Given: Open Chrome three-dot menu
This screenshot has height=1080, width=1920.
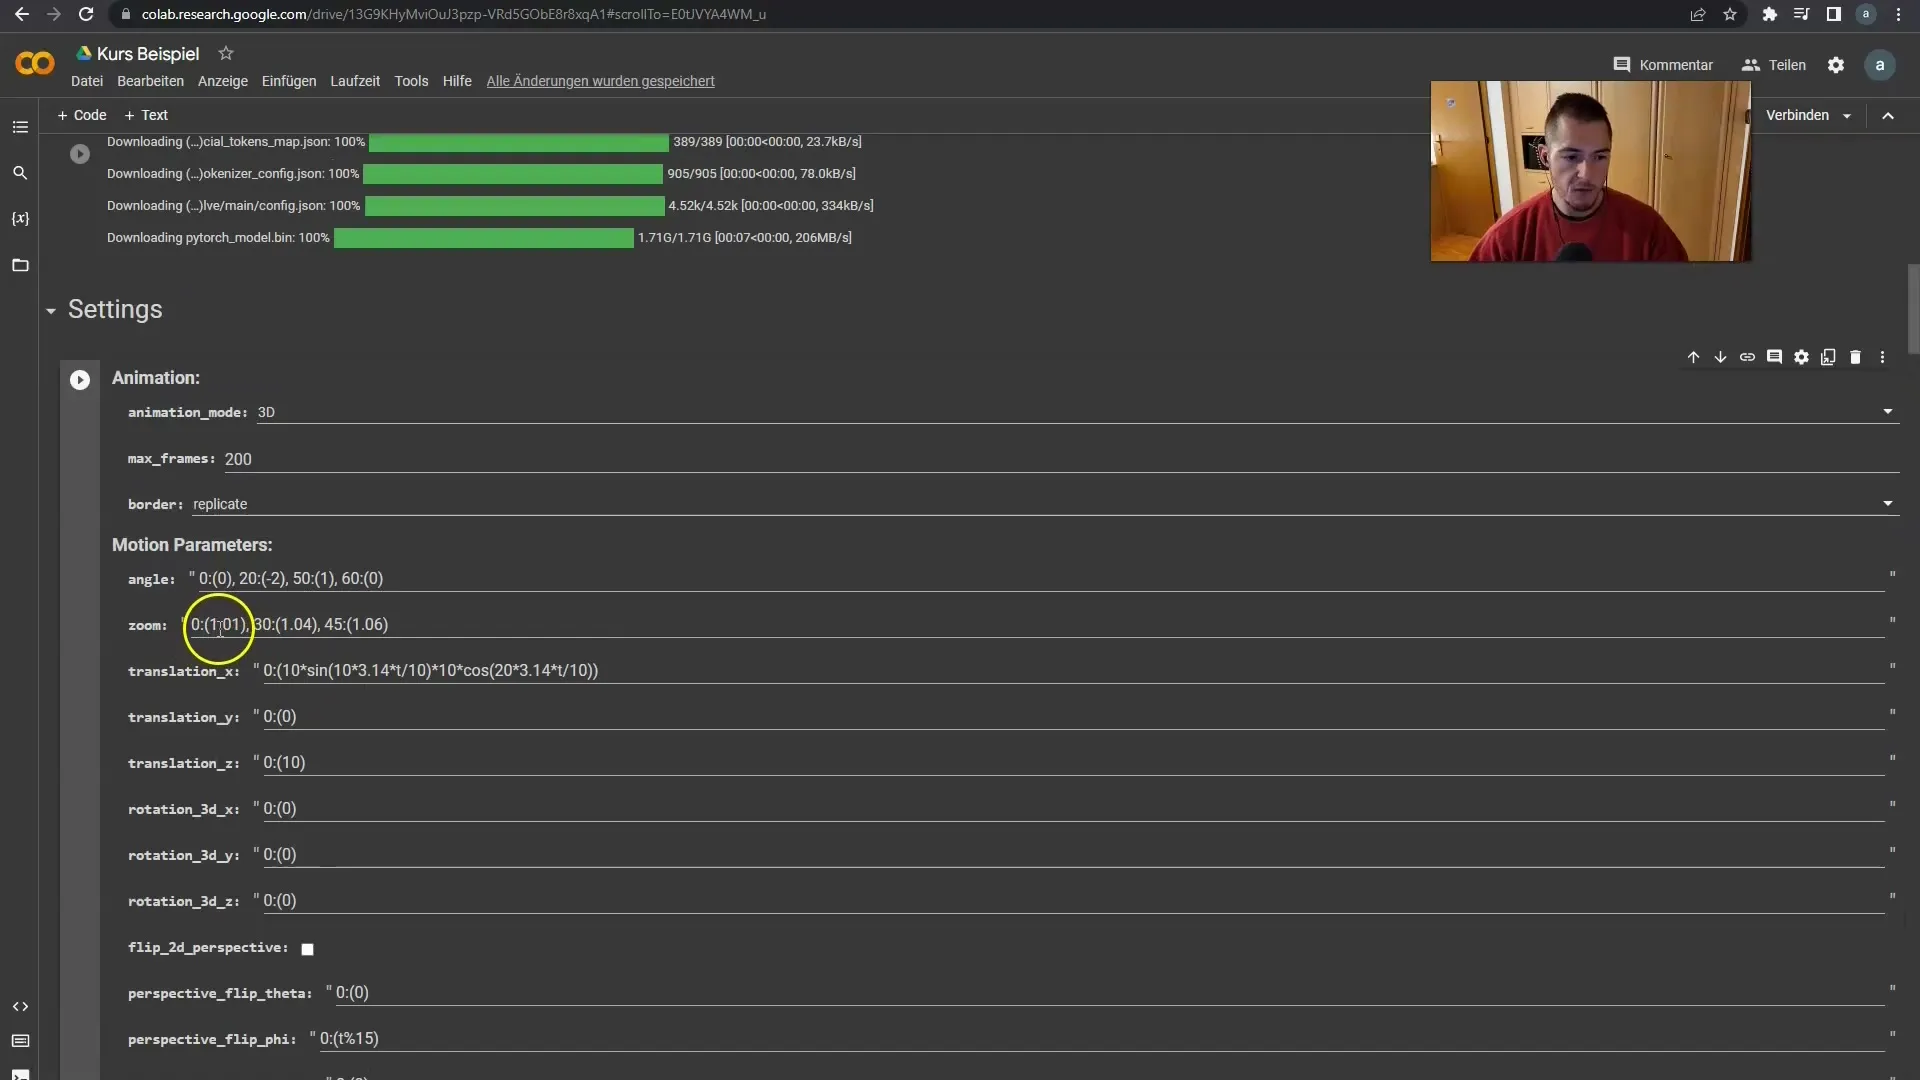Looking at the screenshot, I should [x=1898, y=14].
